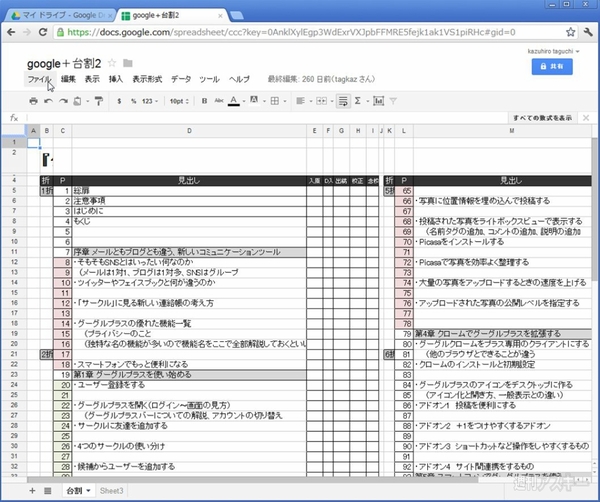Open the 最終編集 revision history link
The height and width of the screenshot is (502, 600).
tap(321, 79)
